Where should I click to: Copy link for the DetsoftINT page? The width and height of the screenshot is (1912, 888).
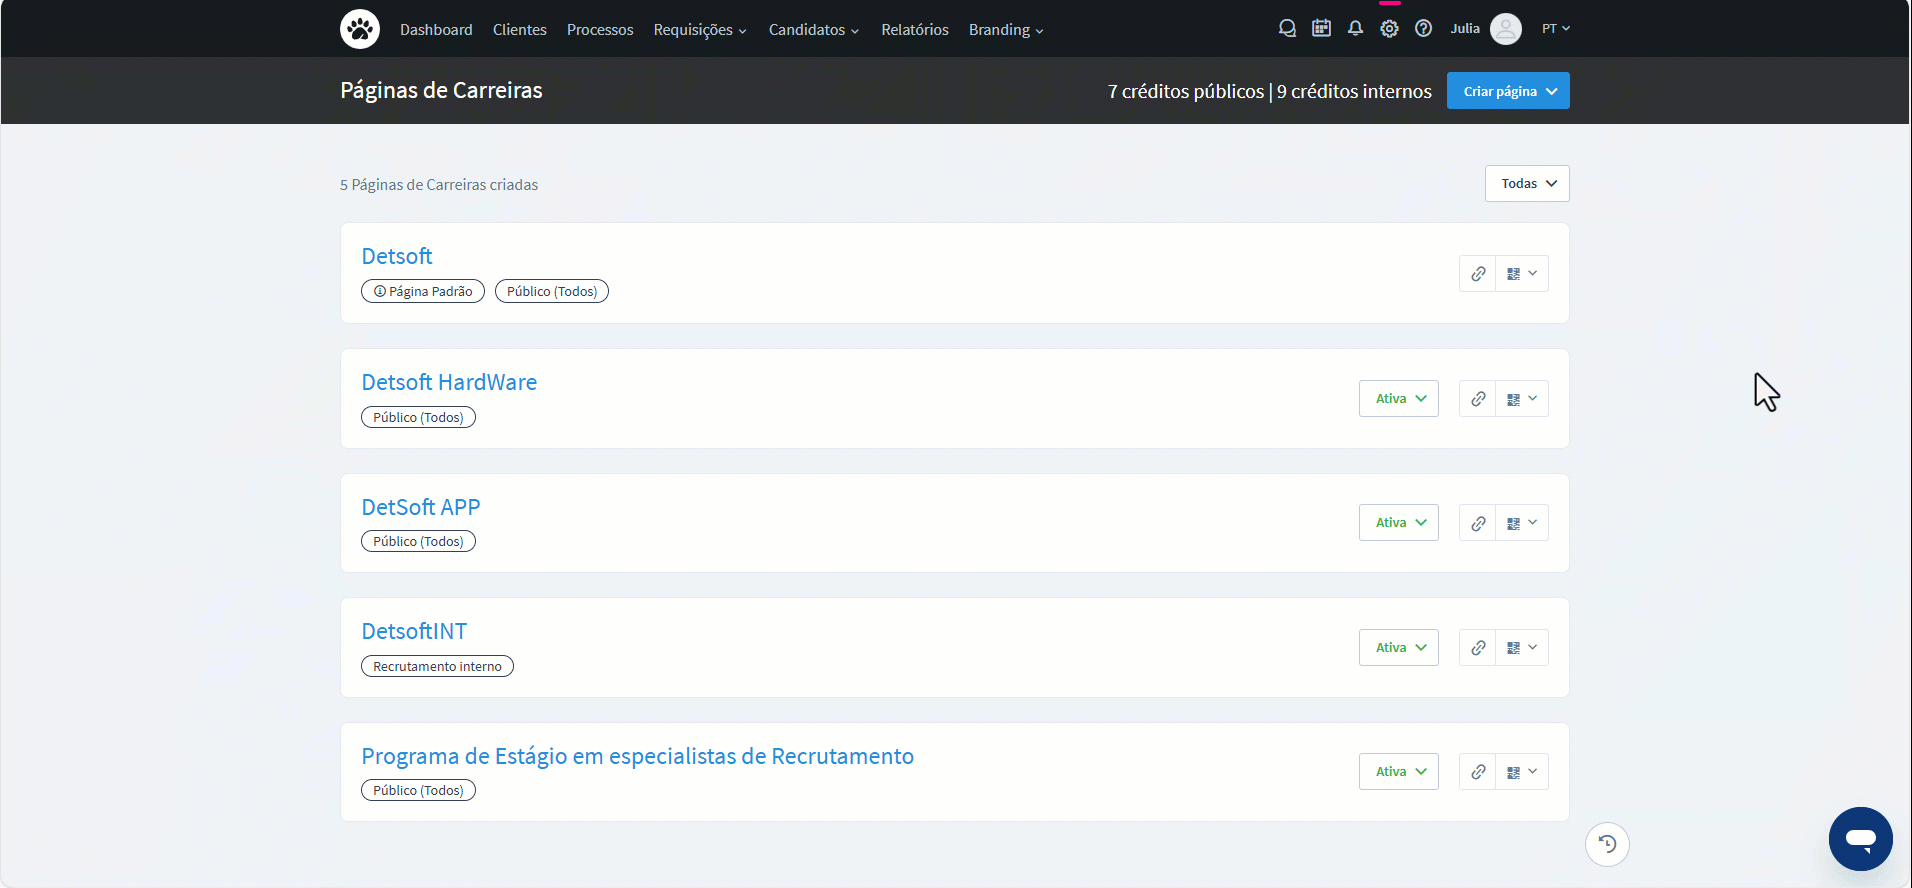click(1477, 648)
